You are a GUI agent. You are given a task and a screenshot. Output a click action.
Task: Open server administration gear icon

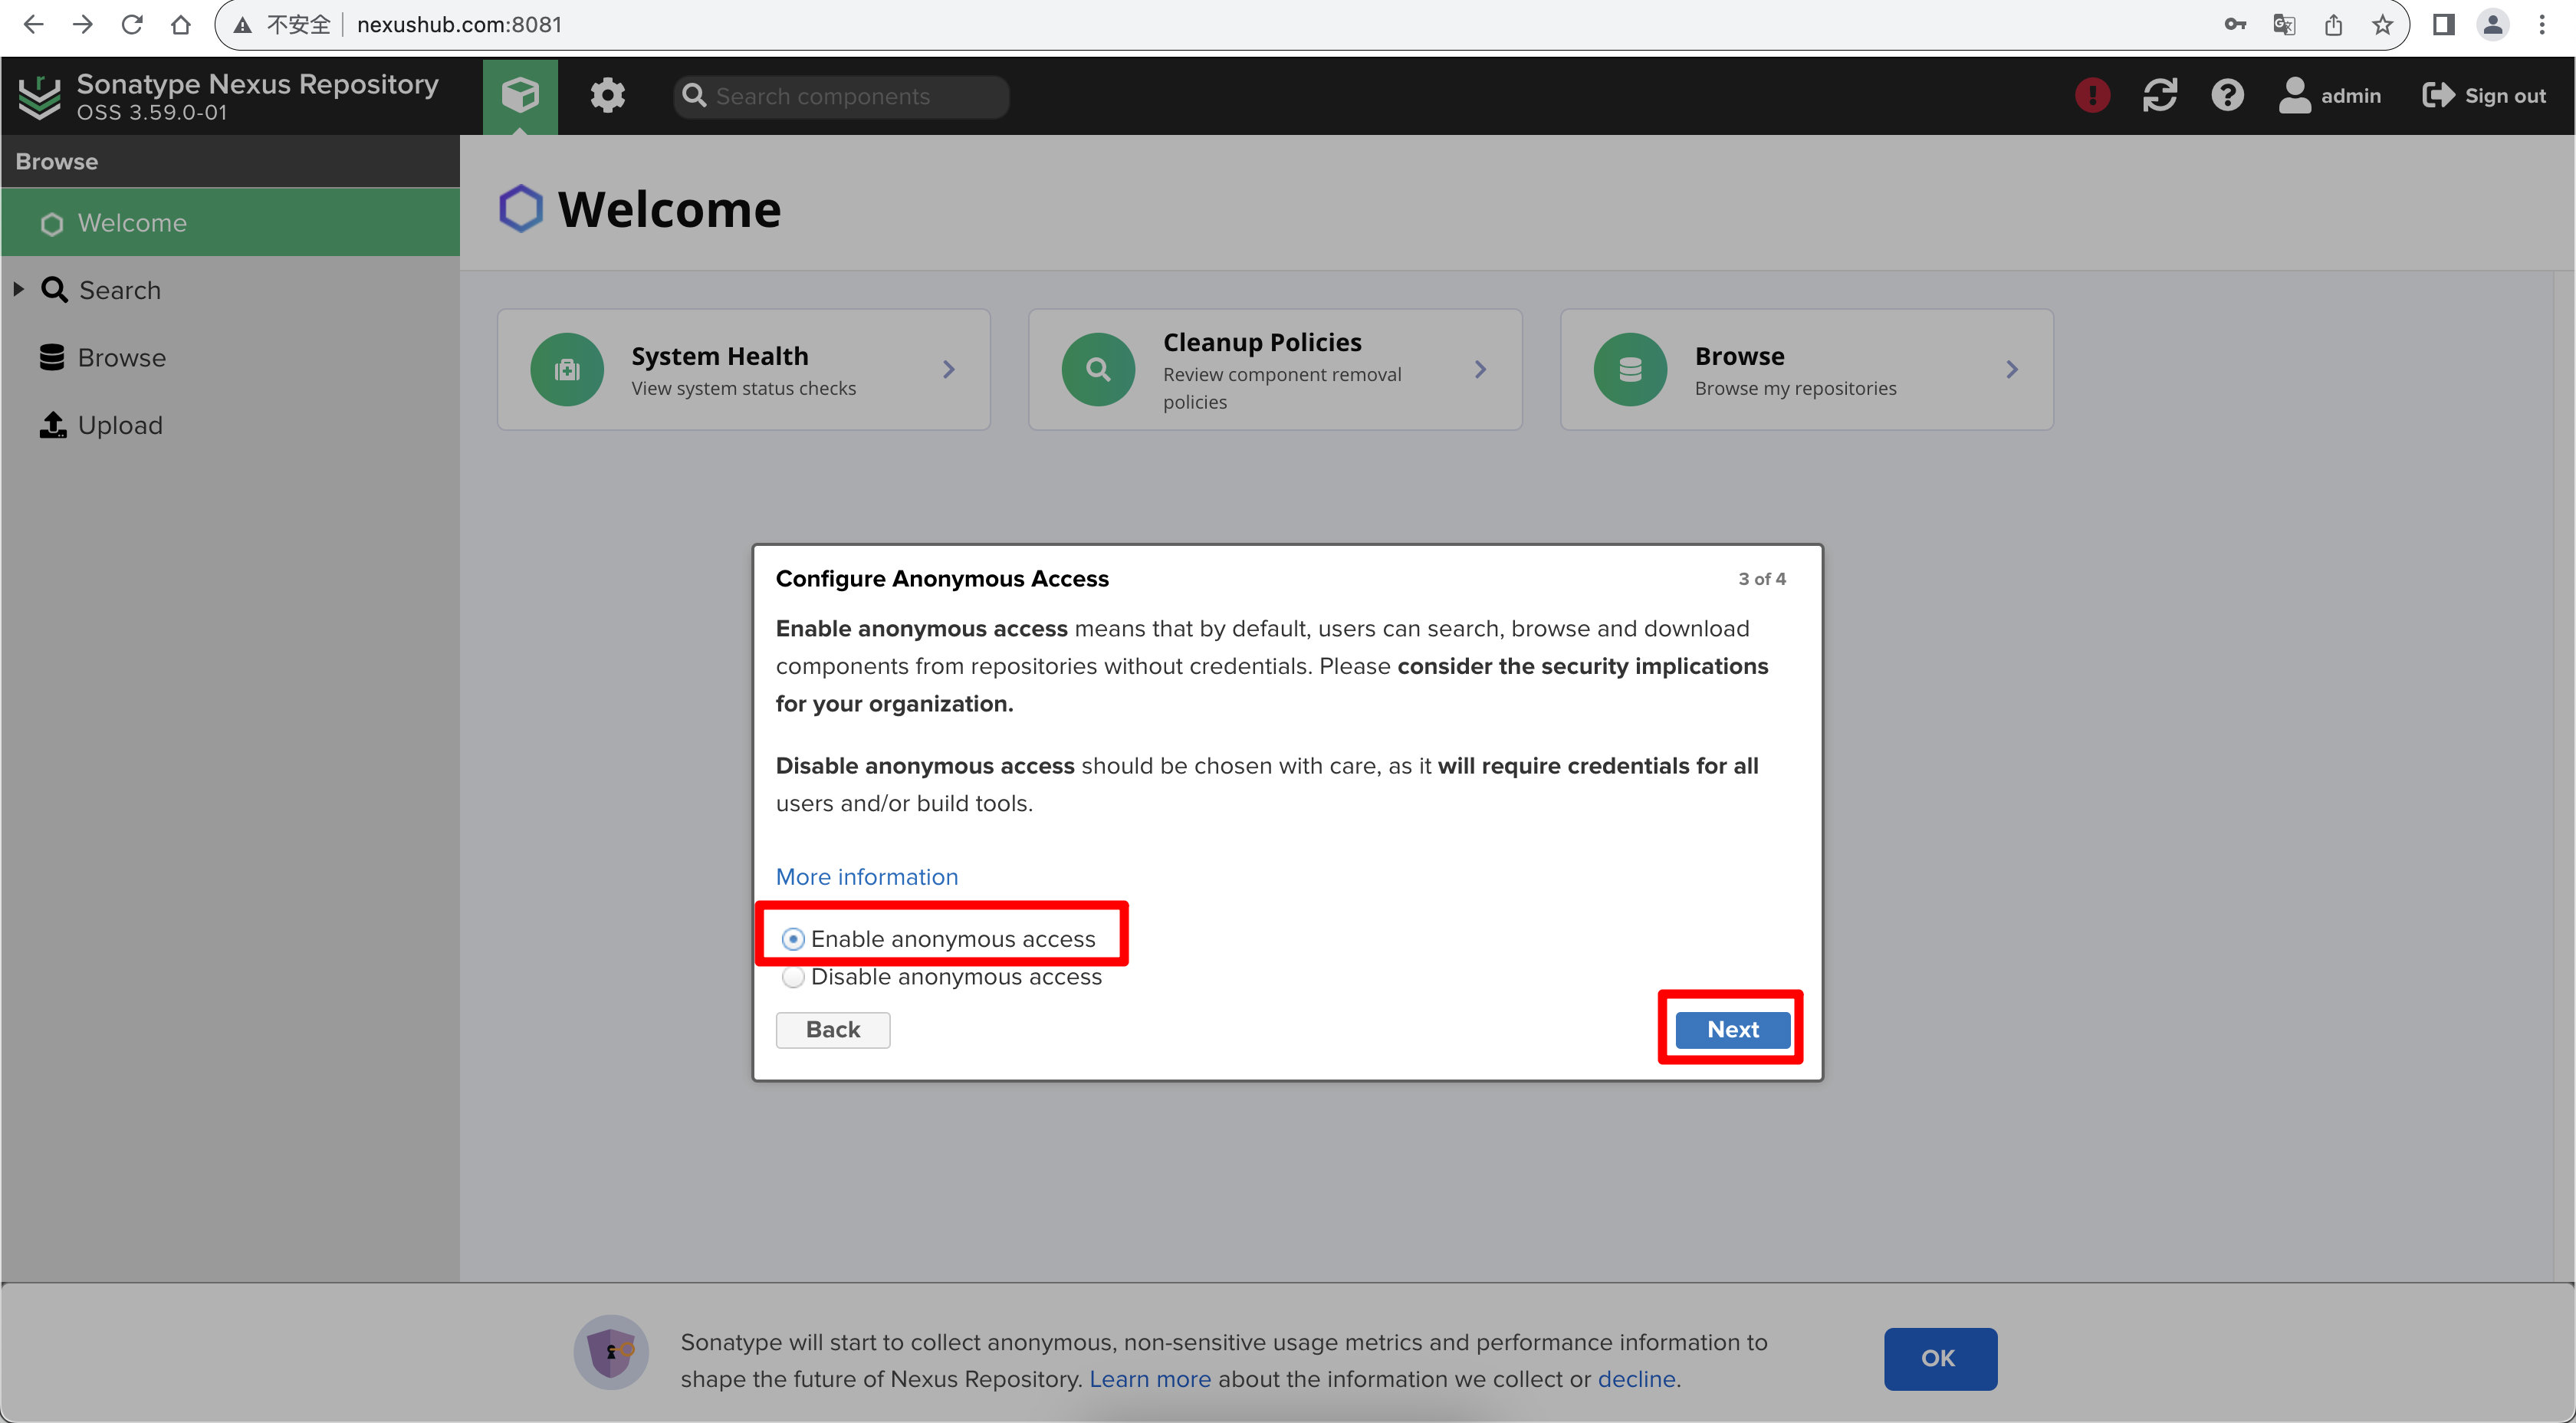coord(607,96)
